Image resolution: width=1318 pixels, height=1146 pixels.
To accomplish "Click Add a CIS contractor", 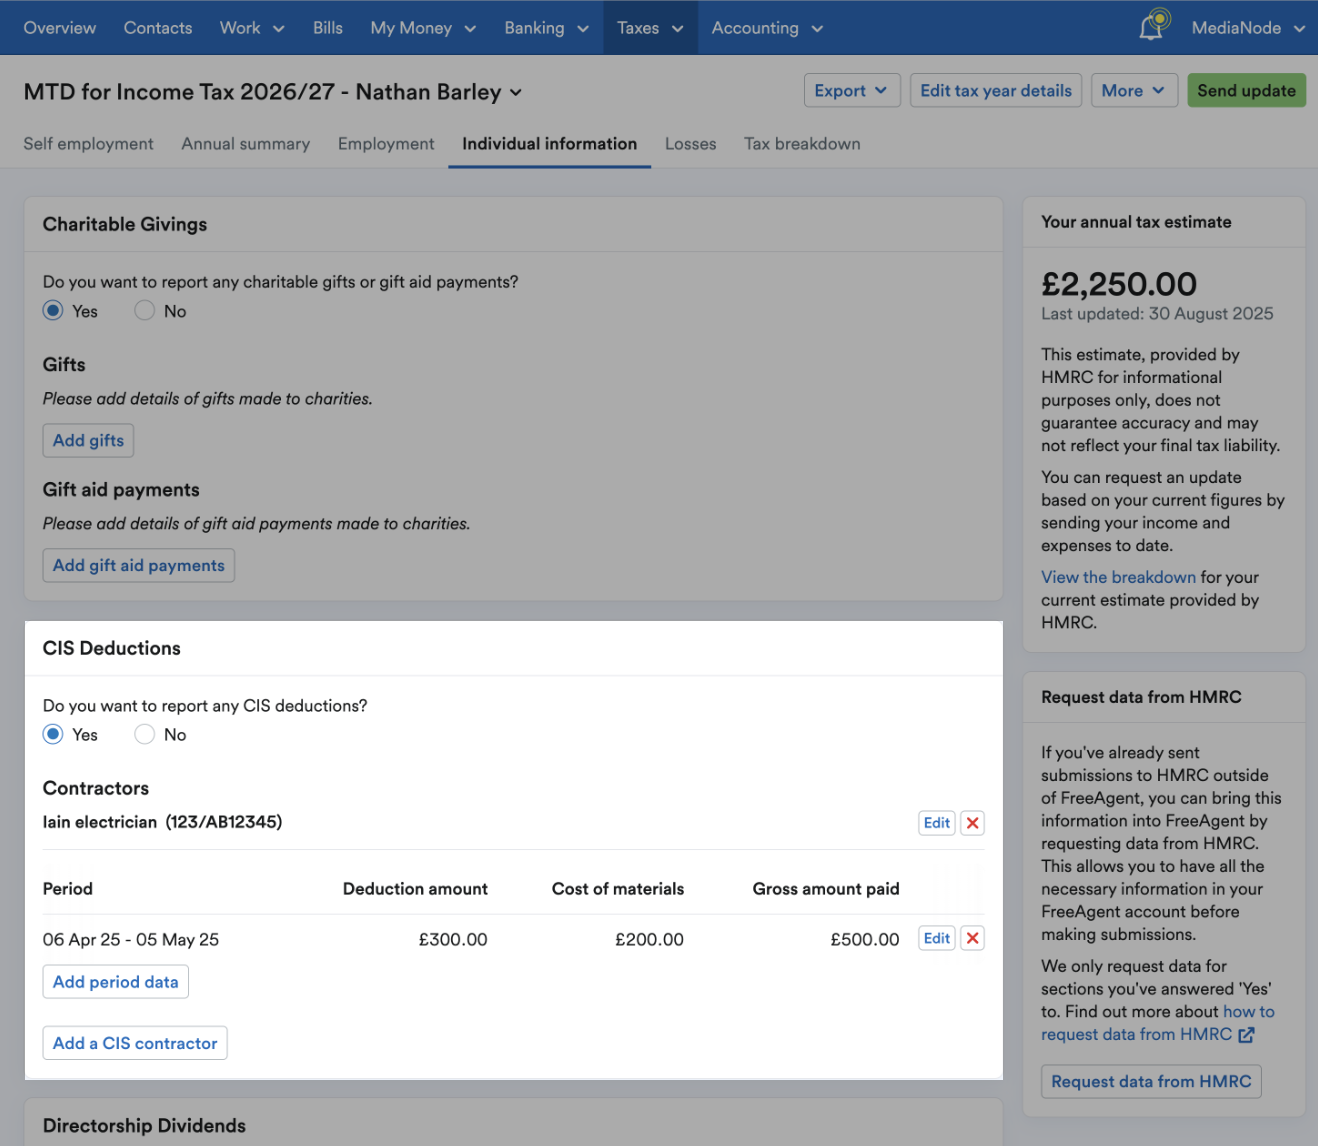I will coord(135,1043).
